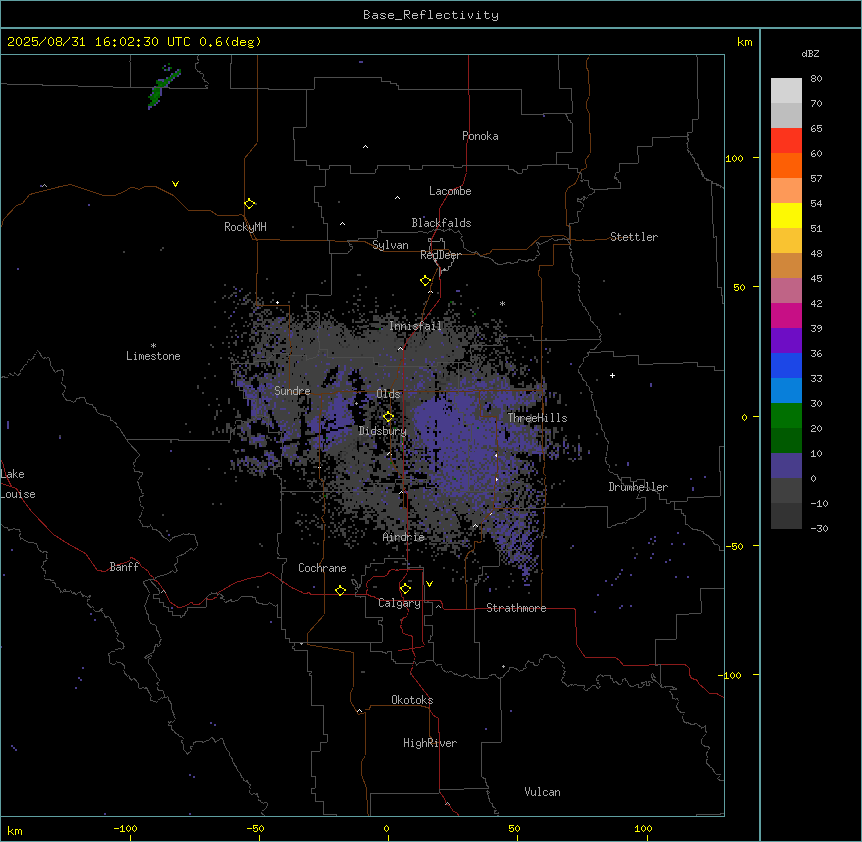Click the Airdrie label

tap(404, 537)
